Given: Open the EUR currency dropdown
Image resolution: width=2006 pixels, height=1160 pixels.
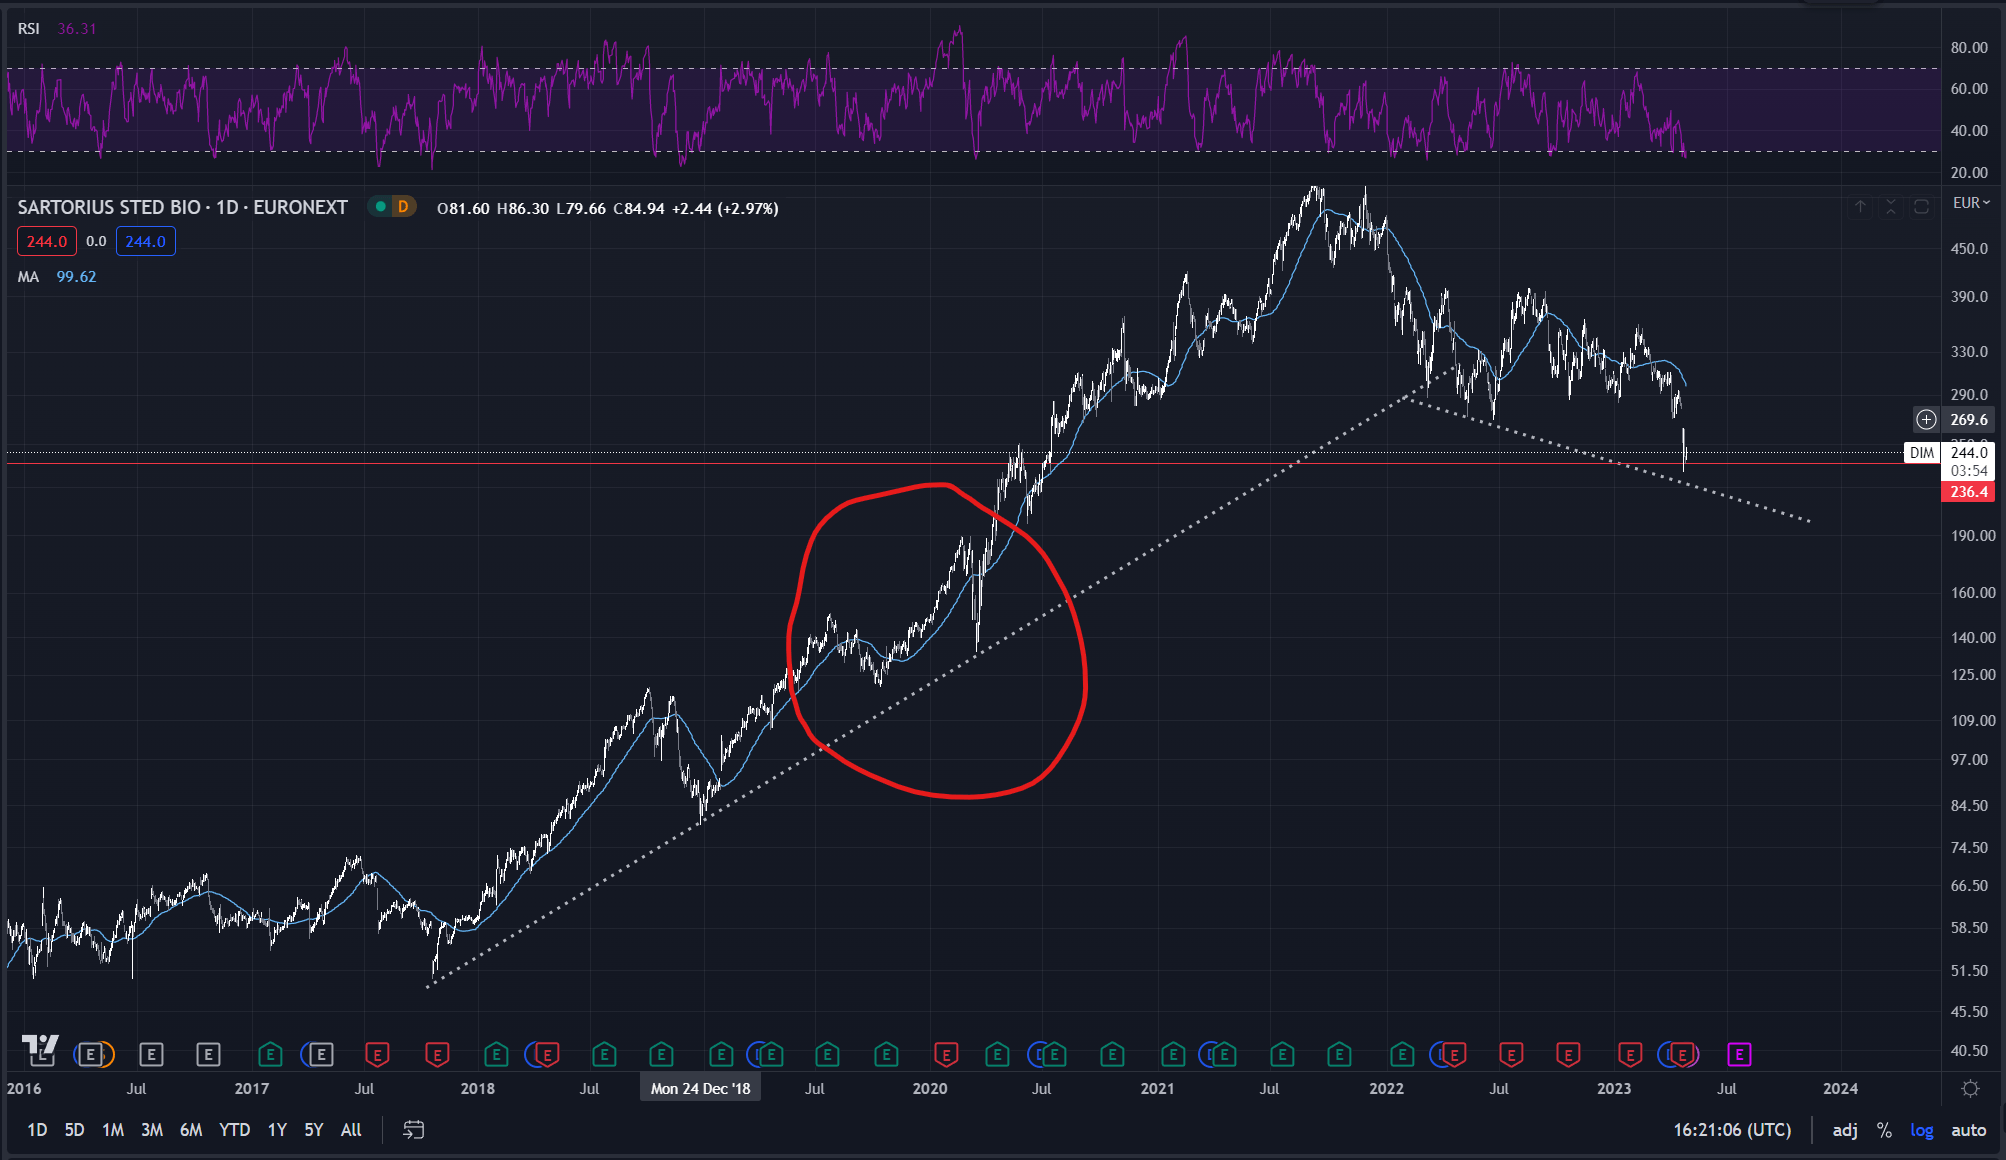Looking at the screenshot, I should 1971,203.
